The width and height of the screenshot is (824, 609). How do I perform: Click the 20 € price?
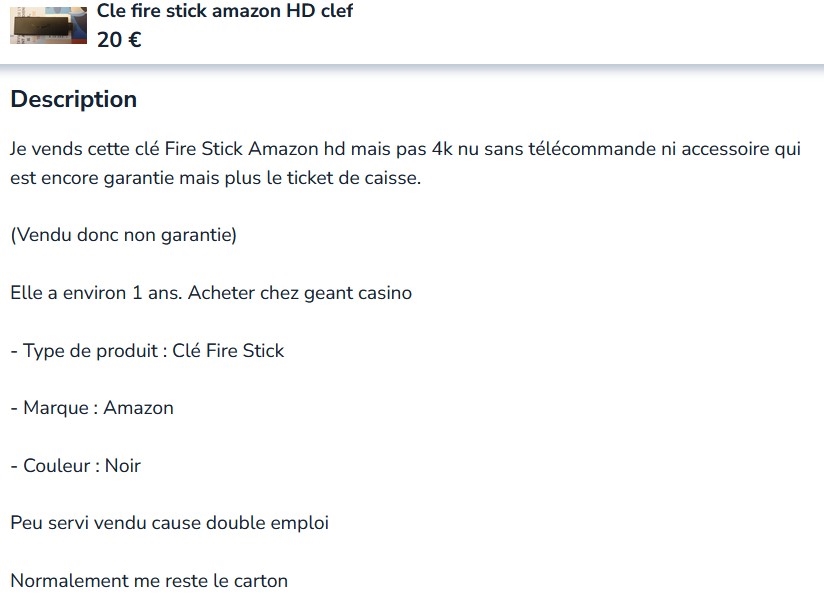tap(119, 40)
